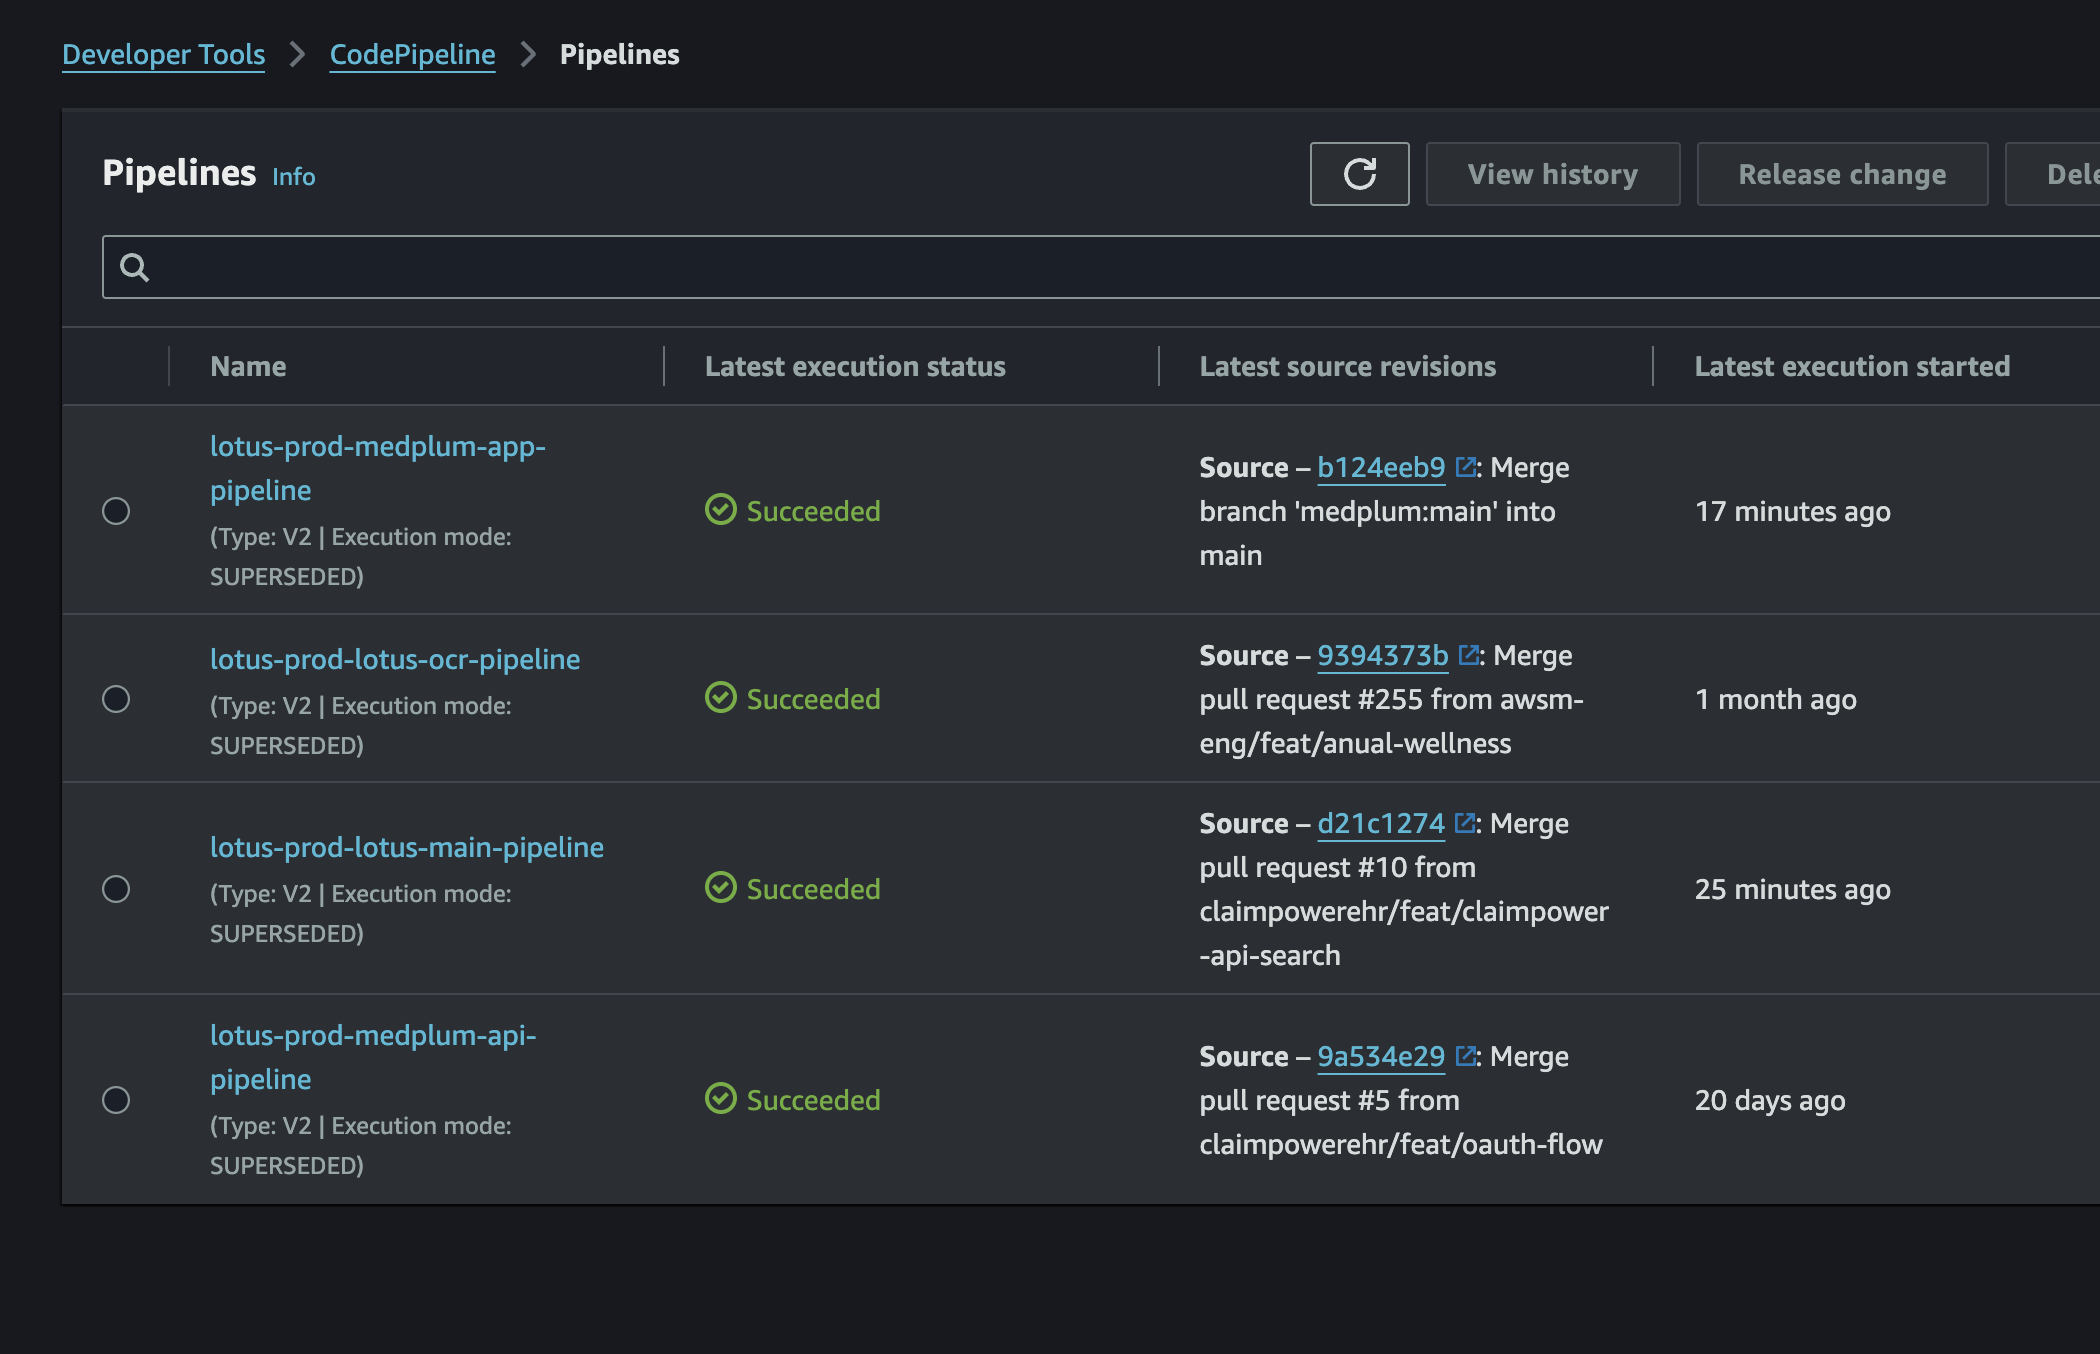Viewport: 2100px width, 1354px height.
Task: Click the '17 minutes ago' cell
Action: pos(1792,511)
